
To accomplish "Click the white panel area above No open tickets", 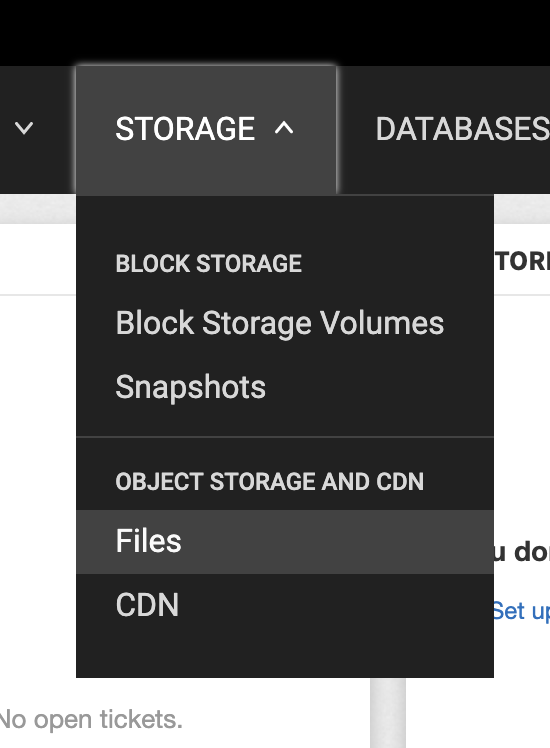I will 38,496.
